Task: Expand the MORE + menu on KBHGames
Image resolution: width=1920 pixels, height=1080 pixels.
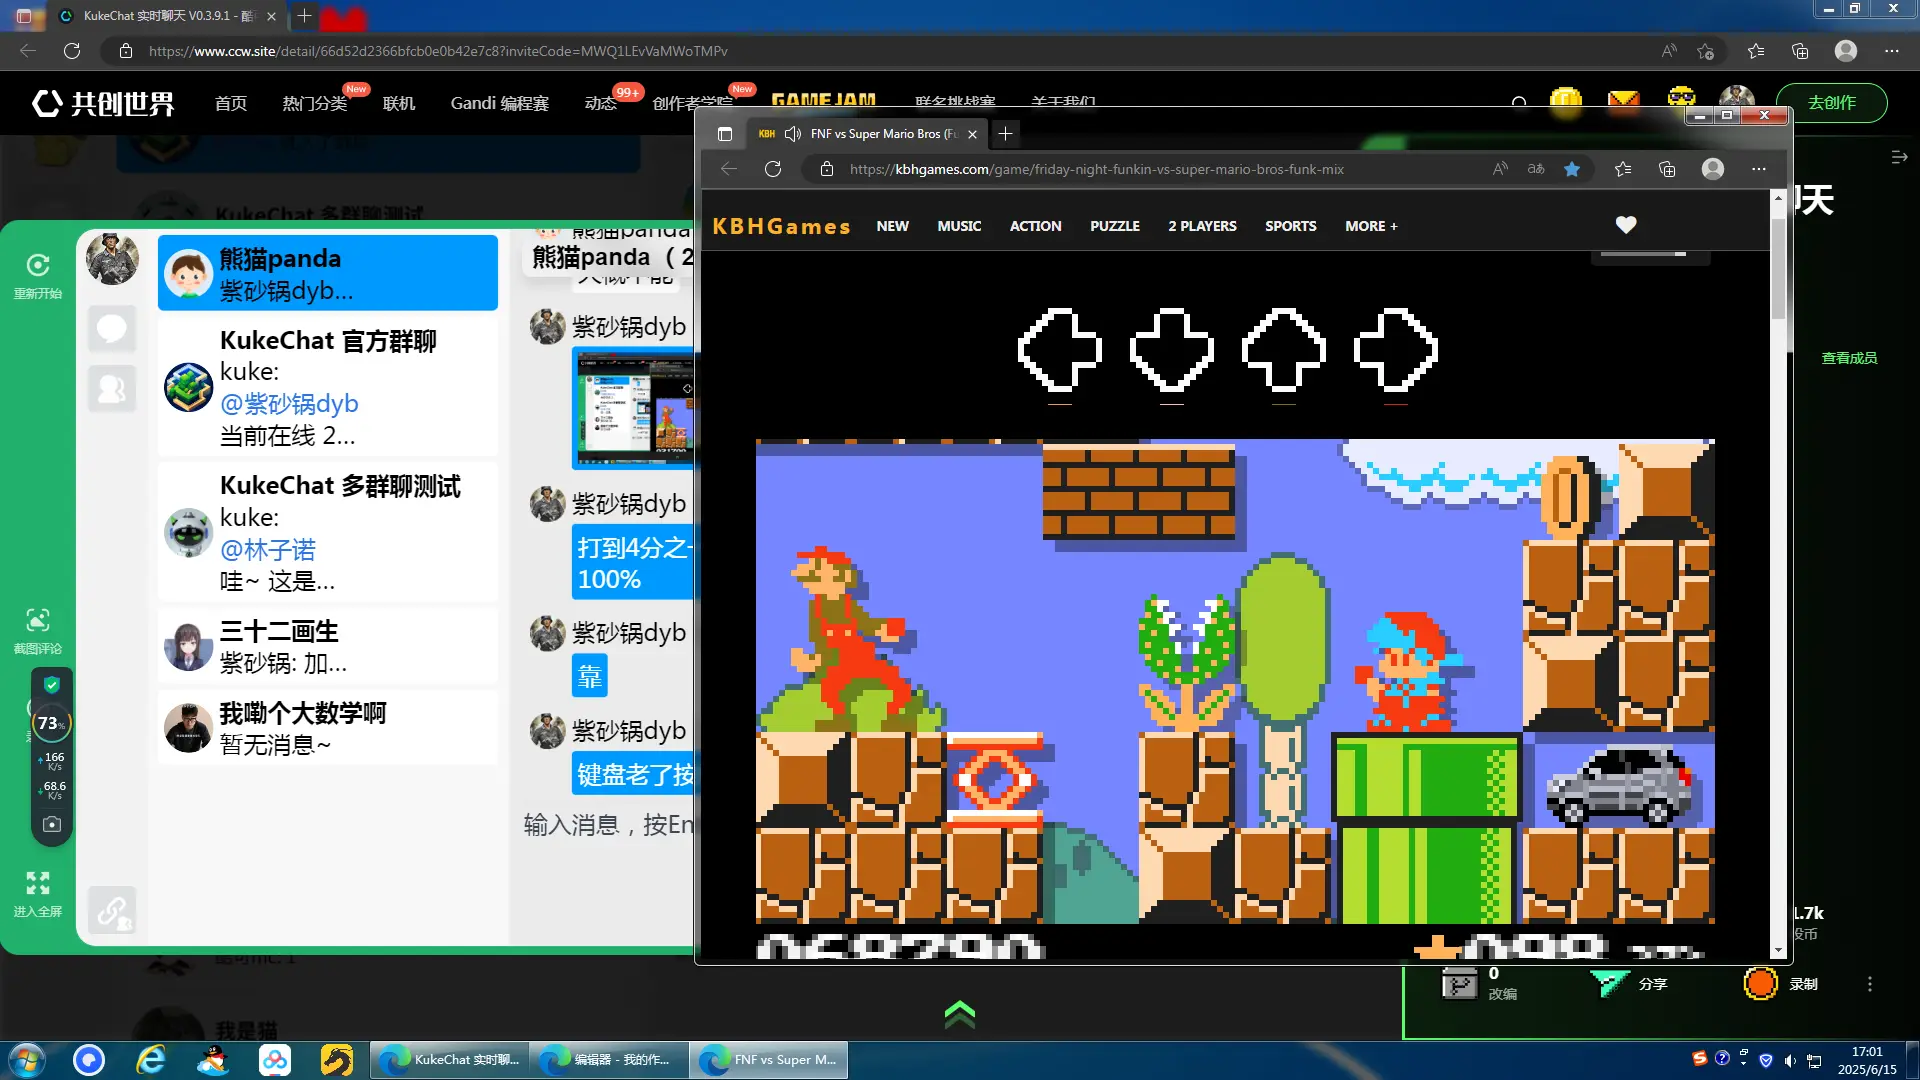Action: [1371, 226]
